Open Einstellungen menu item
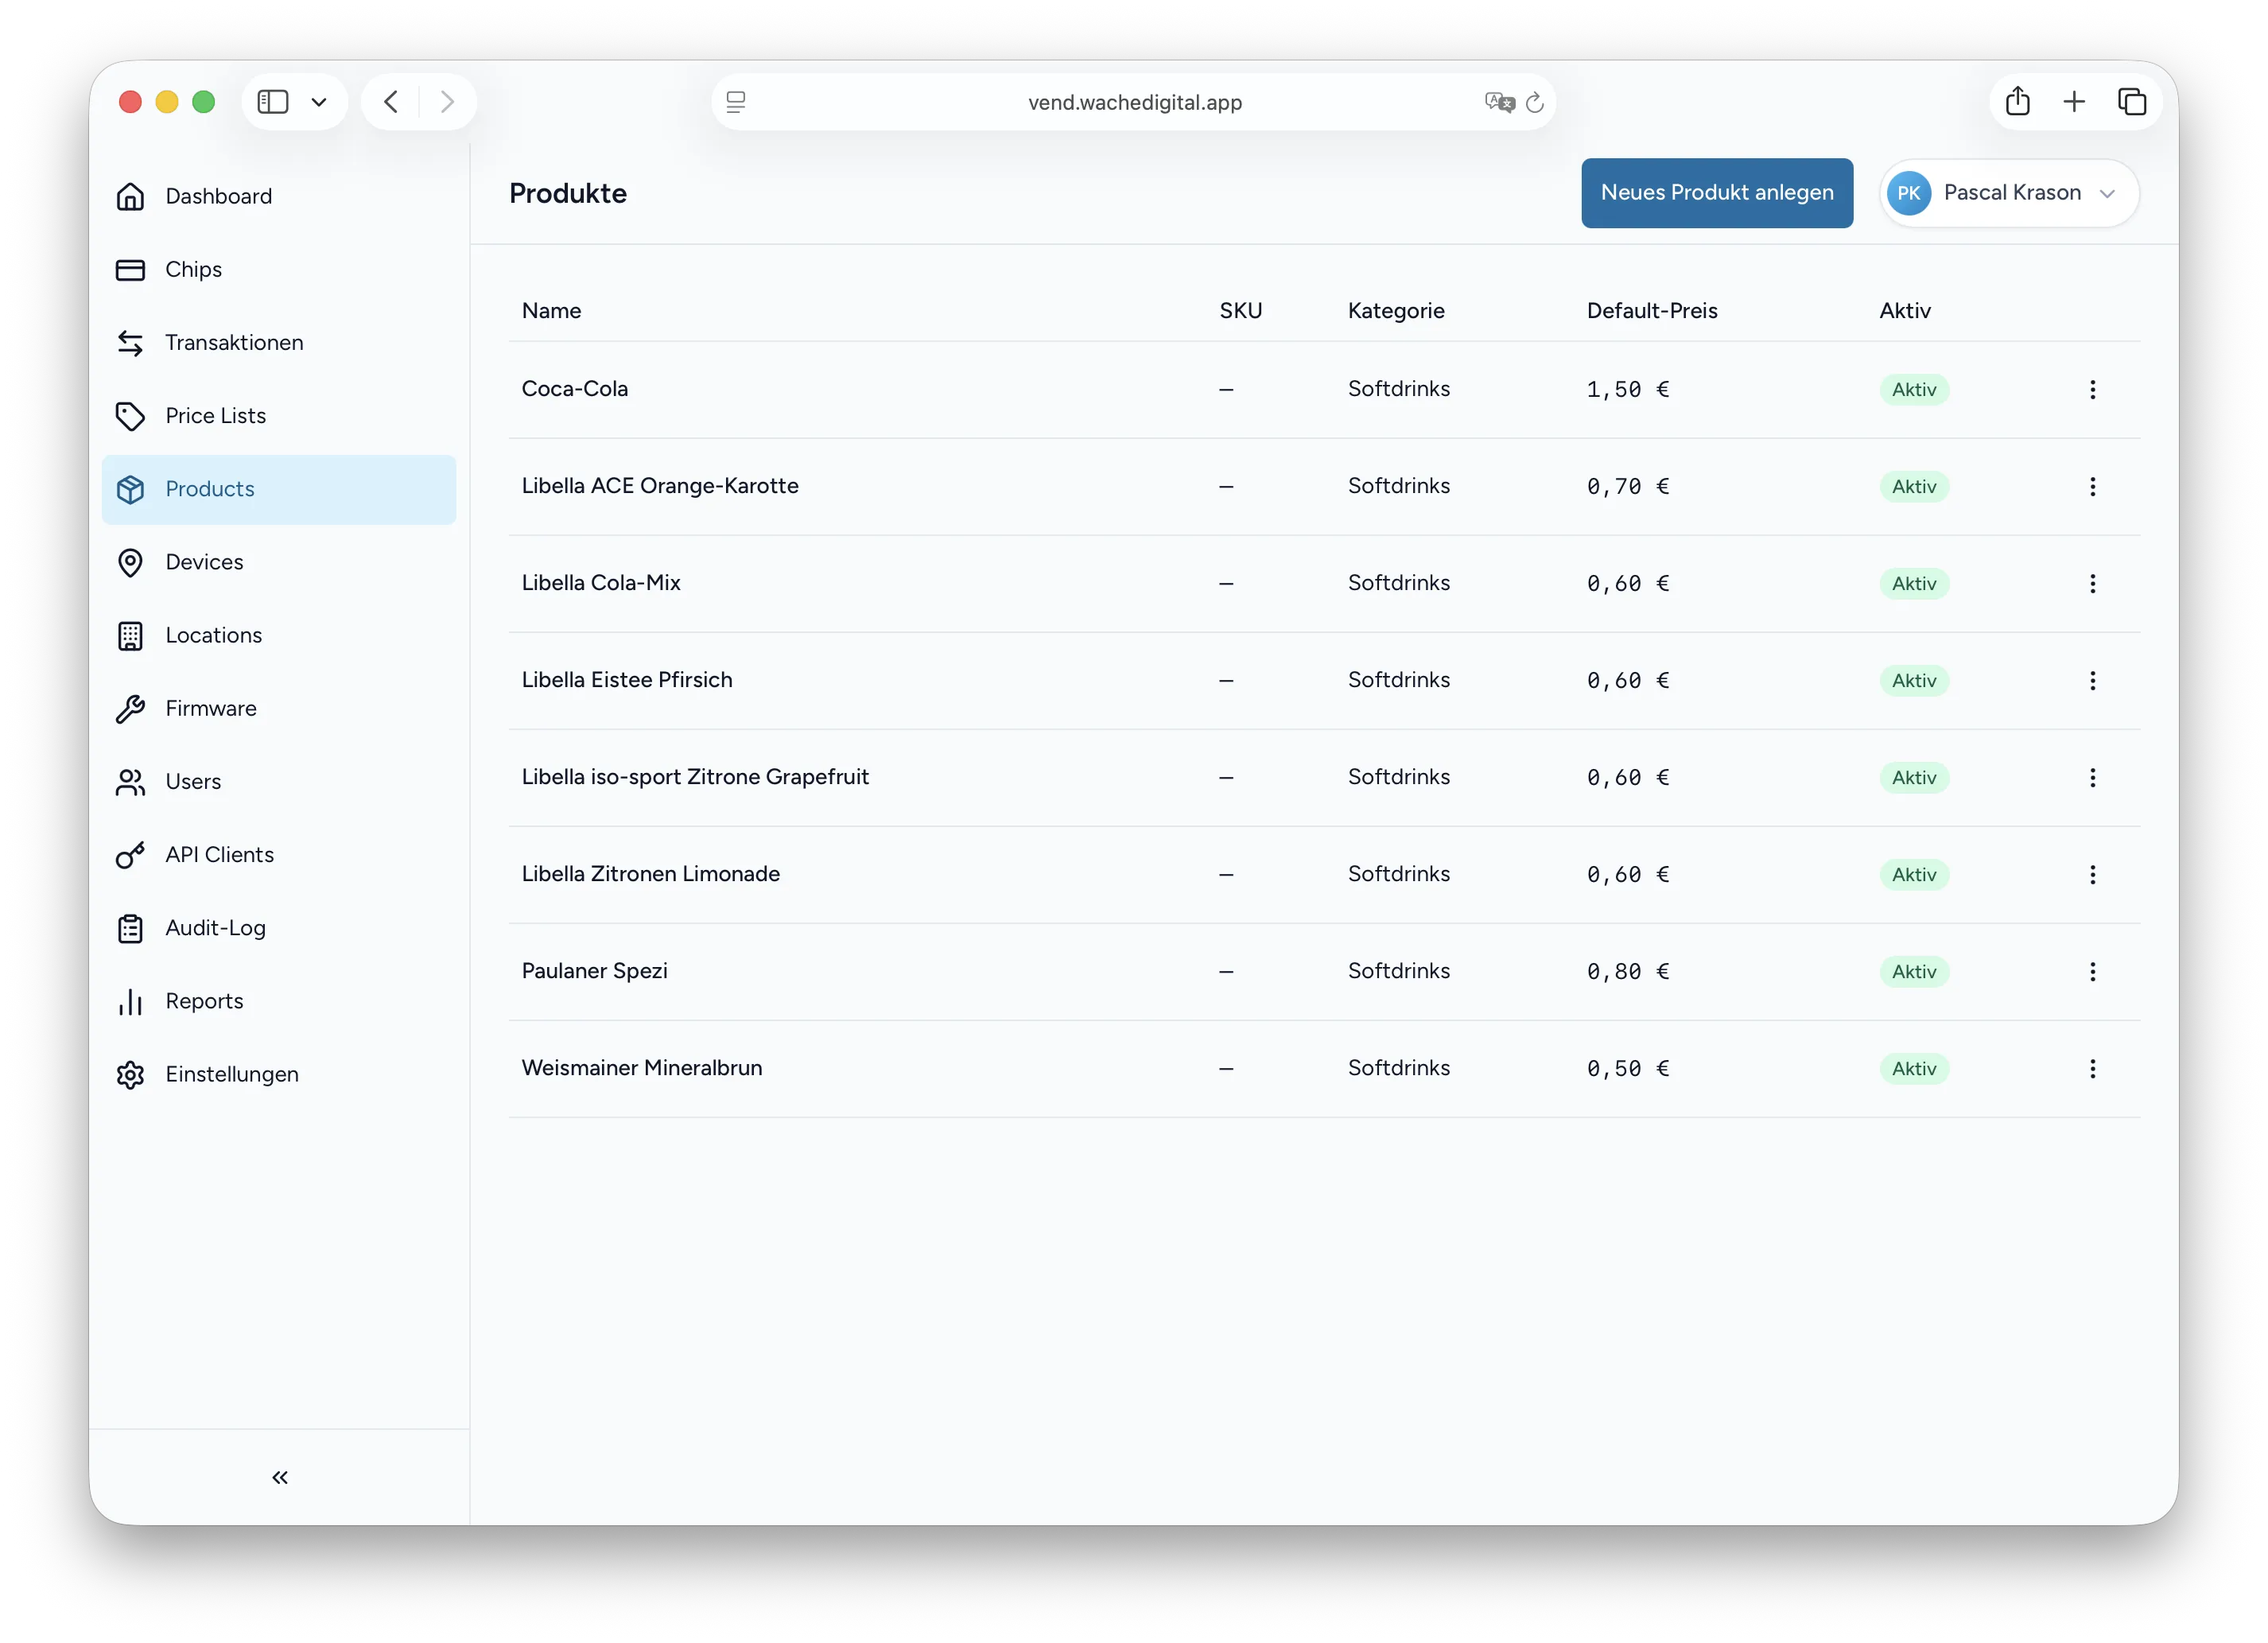This screenshot has width=2268, height=1643. point(279,1075)
